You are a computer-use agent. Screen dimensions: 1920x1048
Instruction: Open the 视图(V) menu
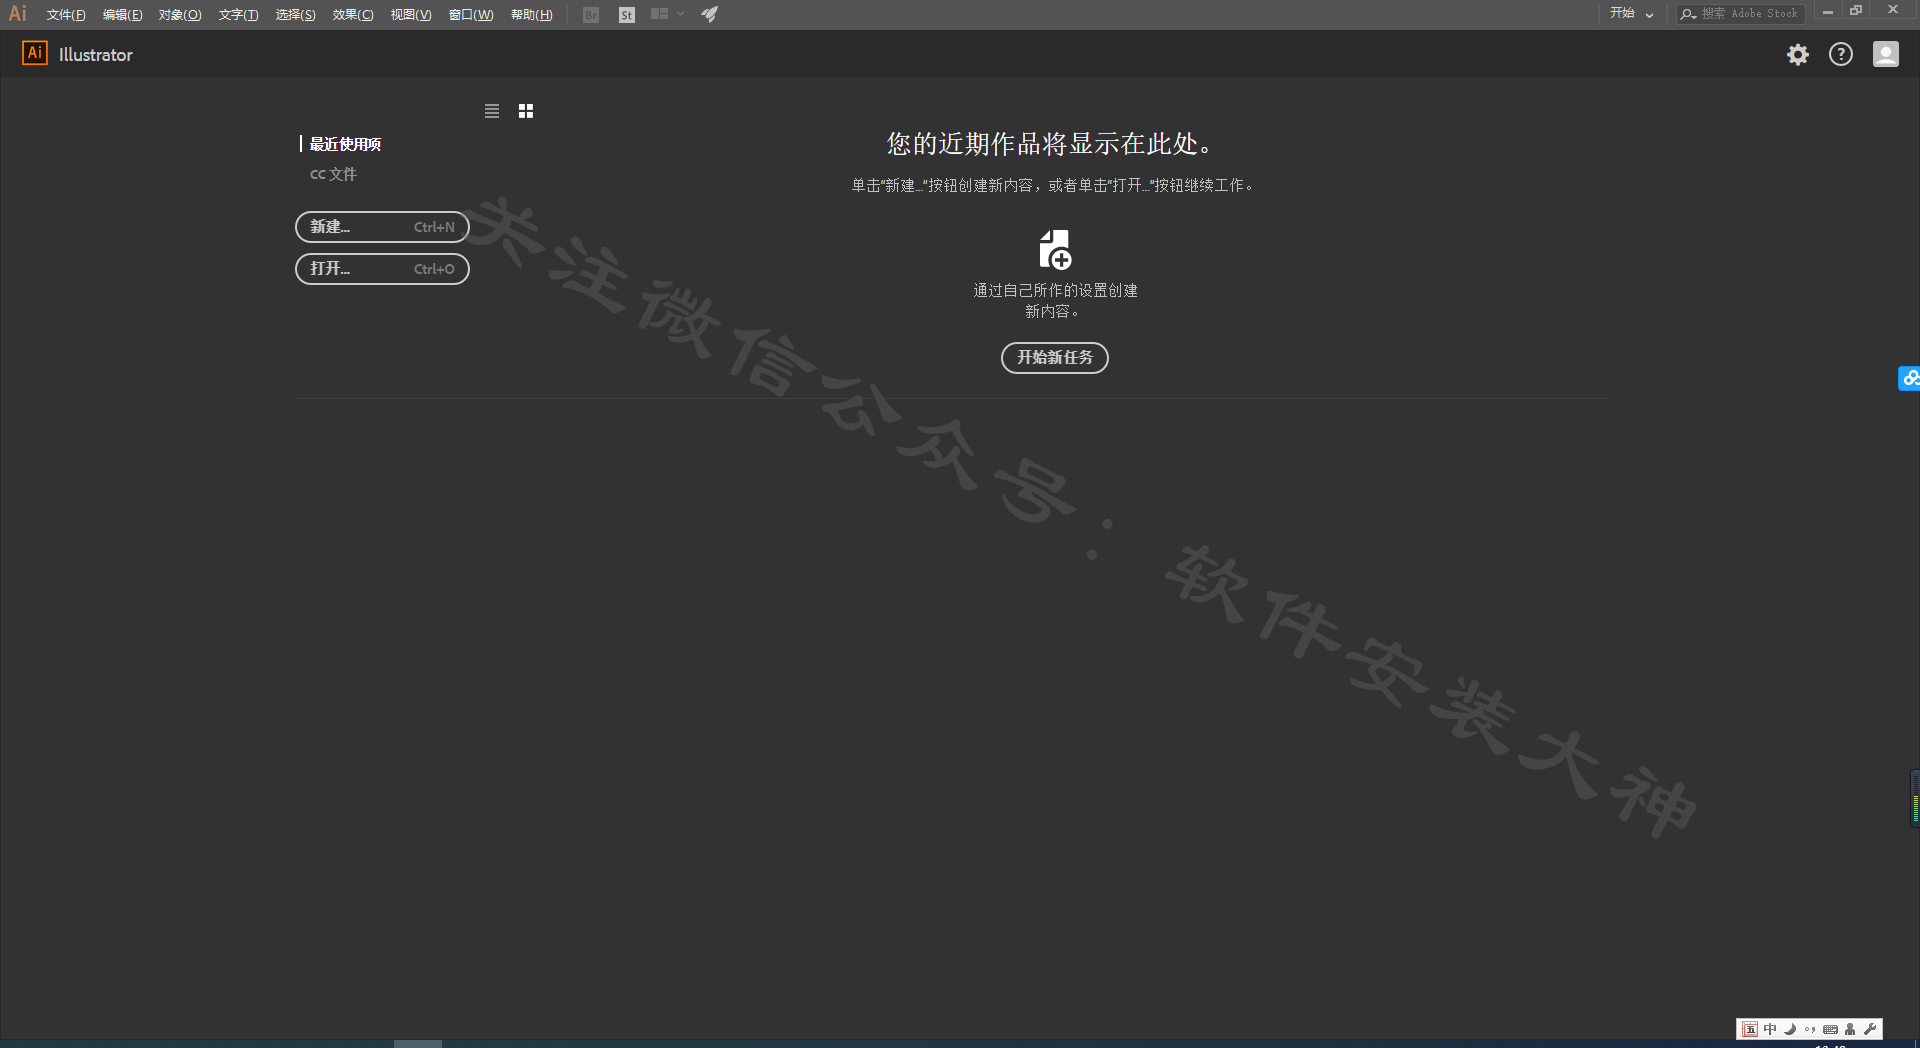tap(411, 15)
